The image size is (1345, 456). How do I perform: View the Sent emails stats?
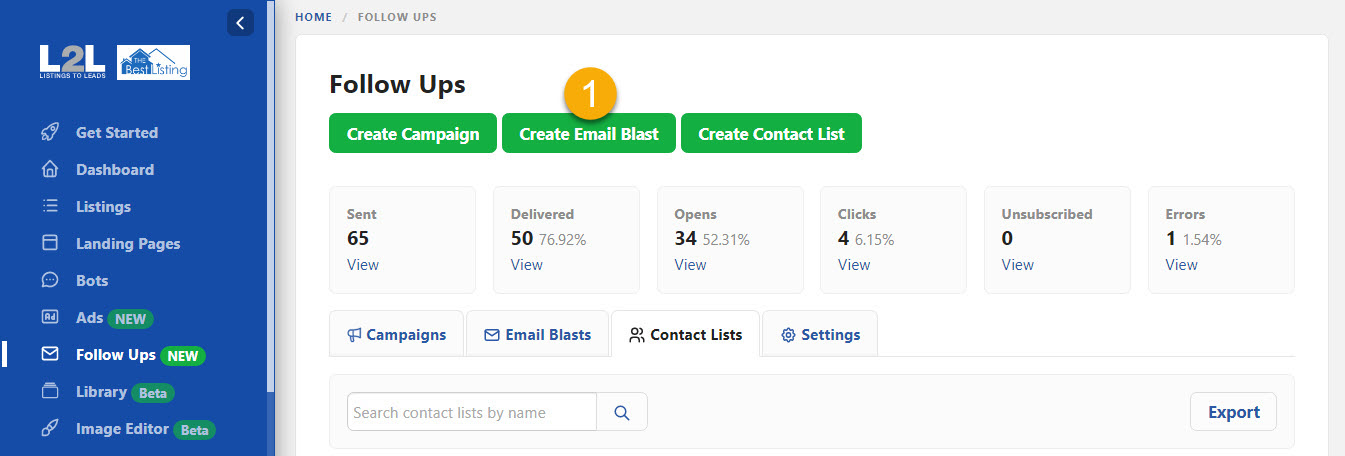363,264
